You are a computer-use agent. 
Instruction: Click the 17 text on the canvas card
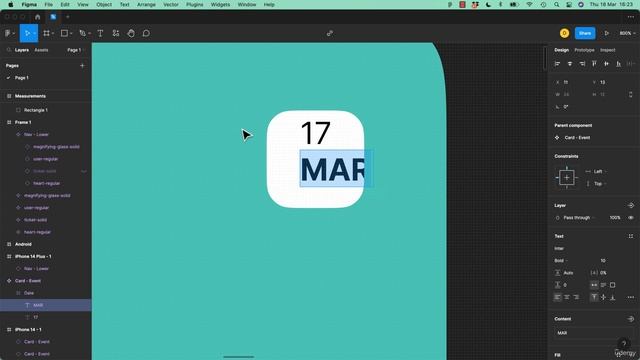[x=315, y=133]
